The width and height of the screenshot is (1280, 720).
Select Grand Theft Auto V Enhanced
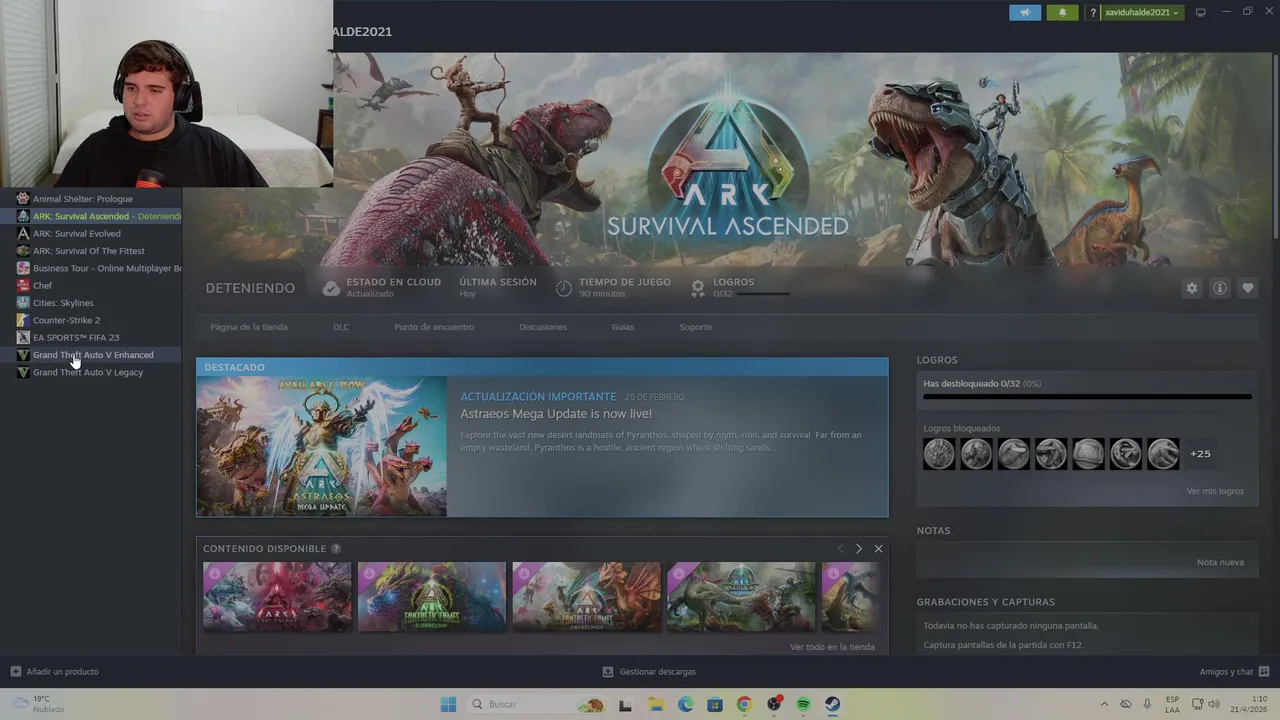tap(91, 355)
